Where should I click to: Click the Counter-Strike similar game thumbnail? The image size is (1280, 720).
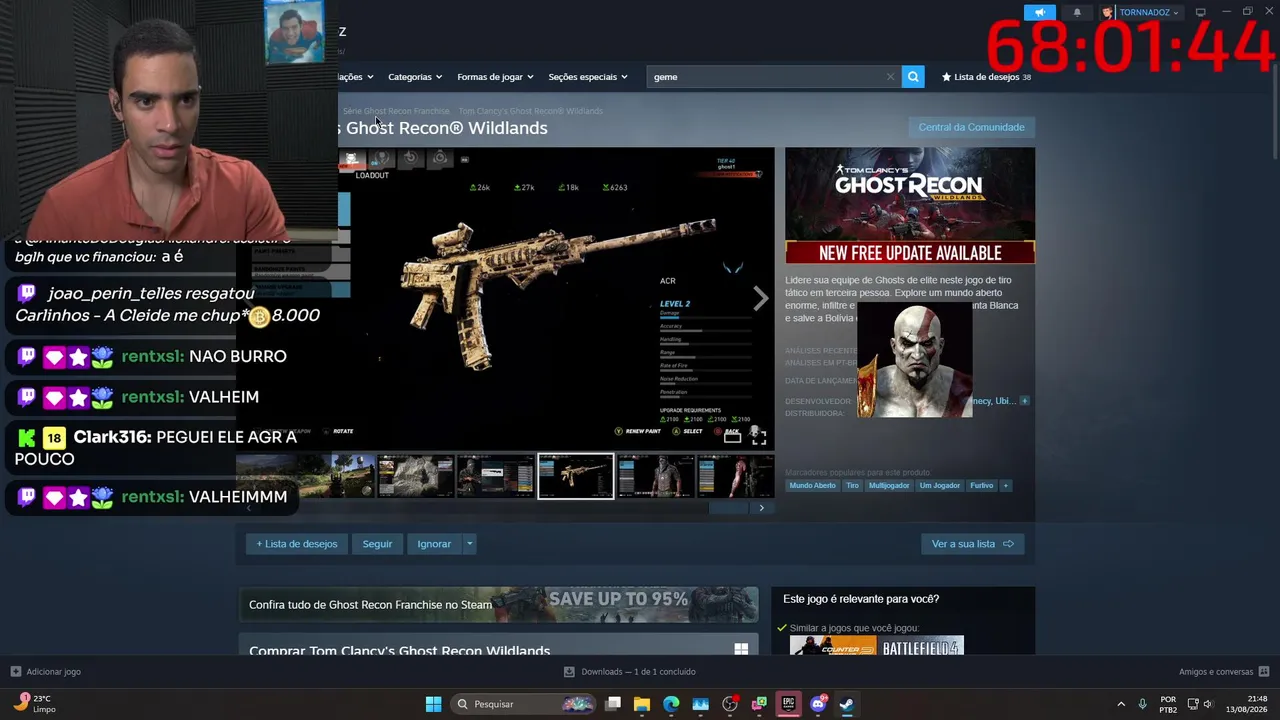(833, 646)
